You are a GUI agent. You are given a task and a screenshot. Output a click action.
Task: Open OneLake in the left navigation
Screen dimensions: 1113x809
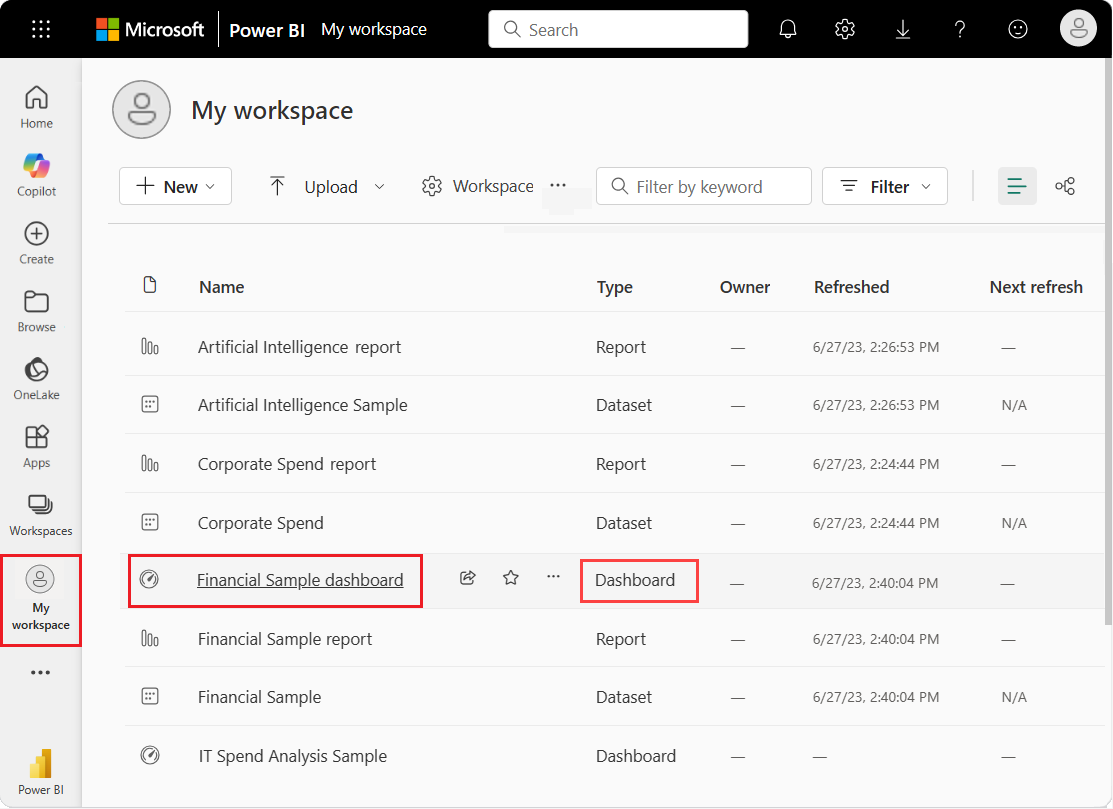pyautogui.click(x=37, y=378)
